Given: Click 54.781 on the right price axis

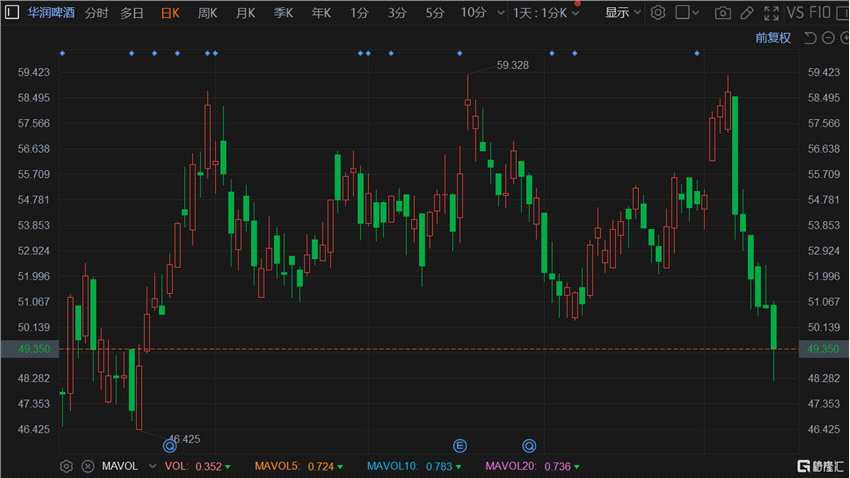Looking at the screenshot, I should (x=823, y=199).
